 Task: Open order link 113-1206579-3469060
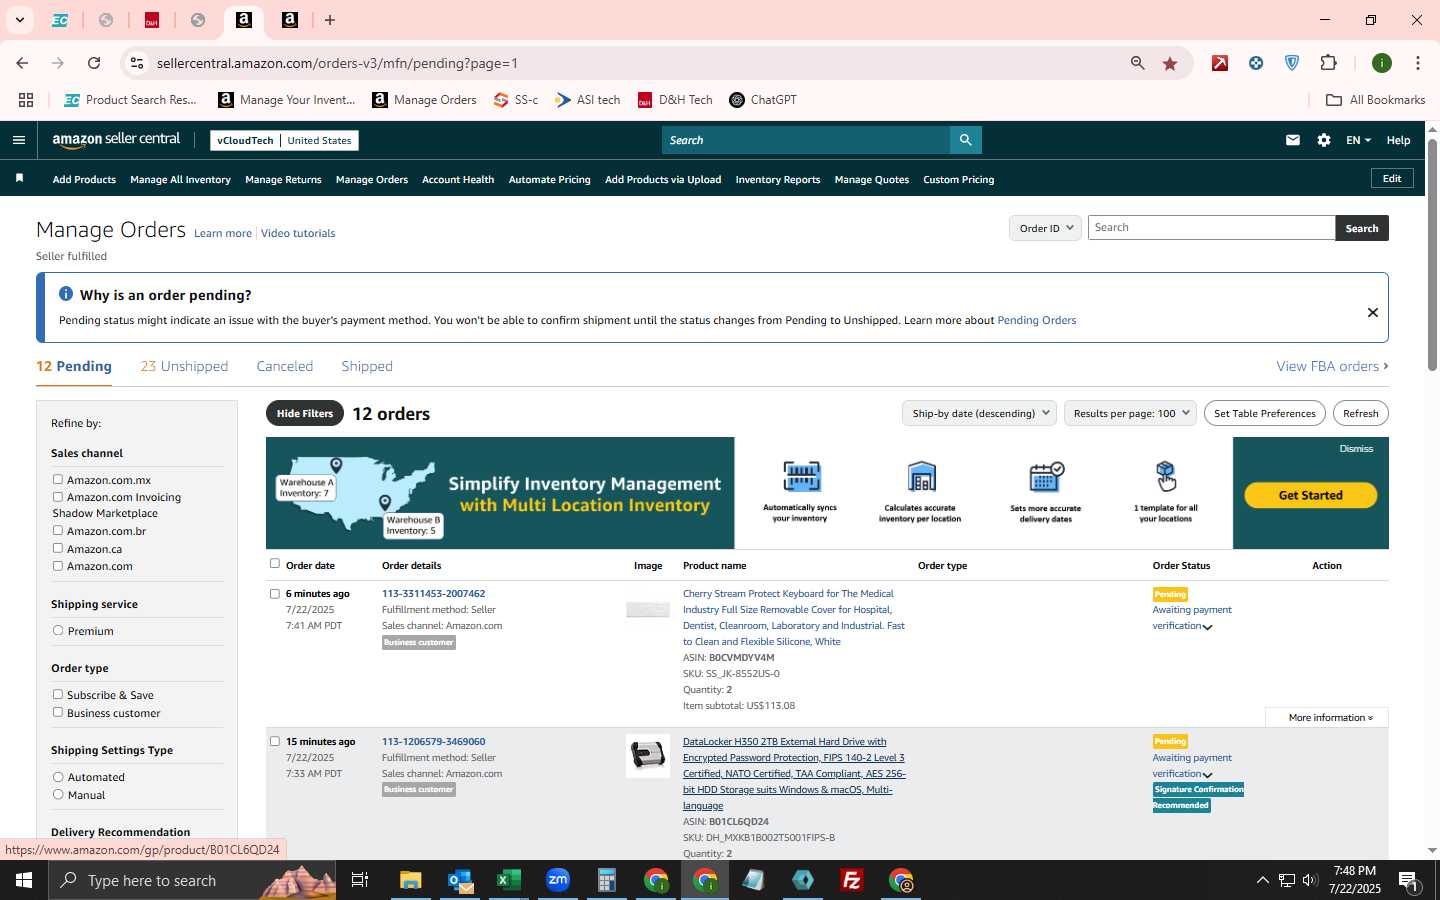pyautogui.click(x=433, y=741)
